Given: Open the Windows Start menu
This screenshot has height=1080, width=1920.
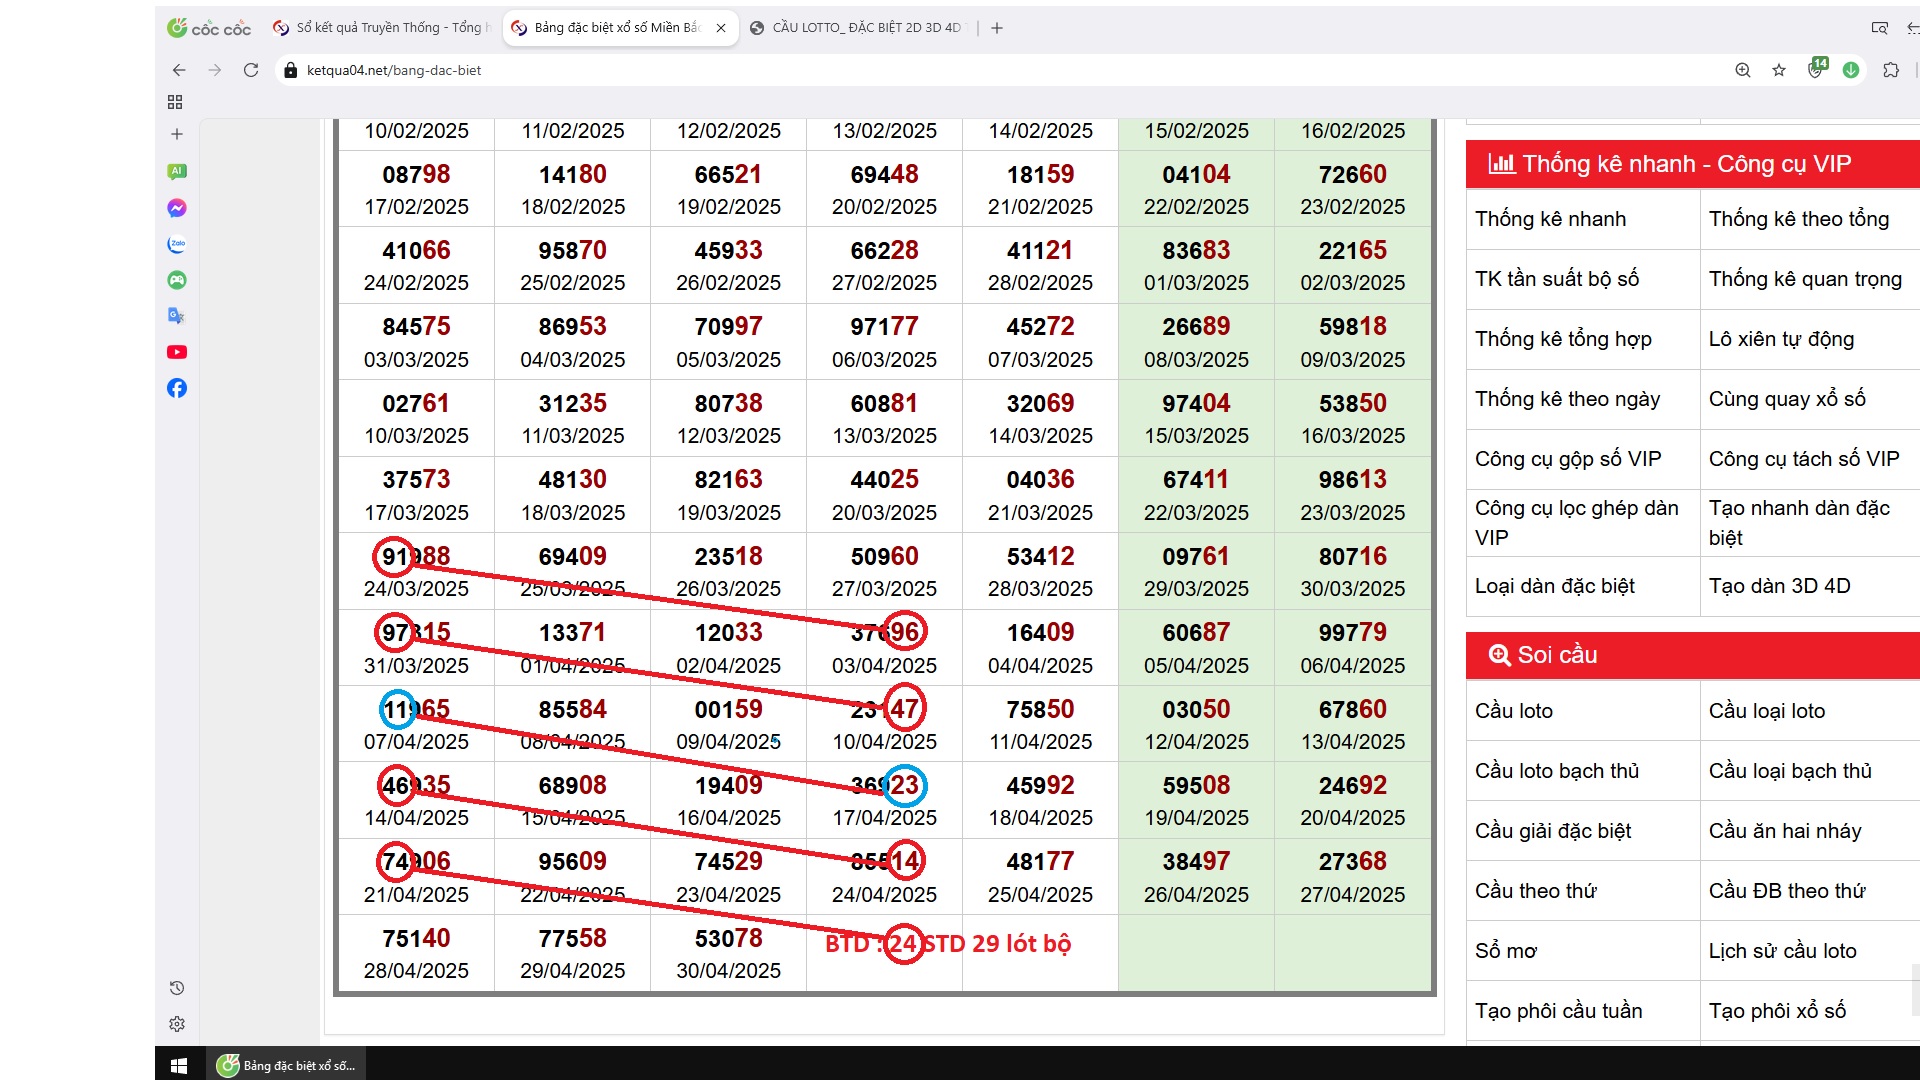Looking at the screenshot, I should pyautogui.click(x=179, y=1065).
